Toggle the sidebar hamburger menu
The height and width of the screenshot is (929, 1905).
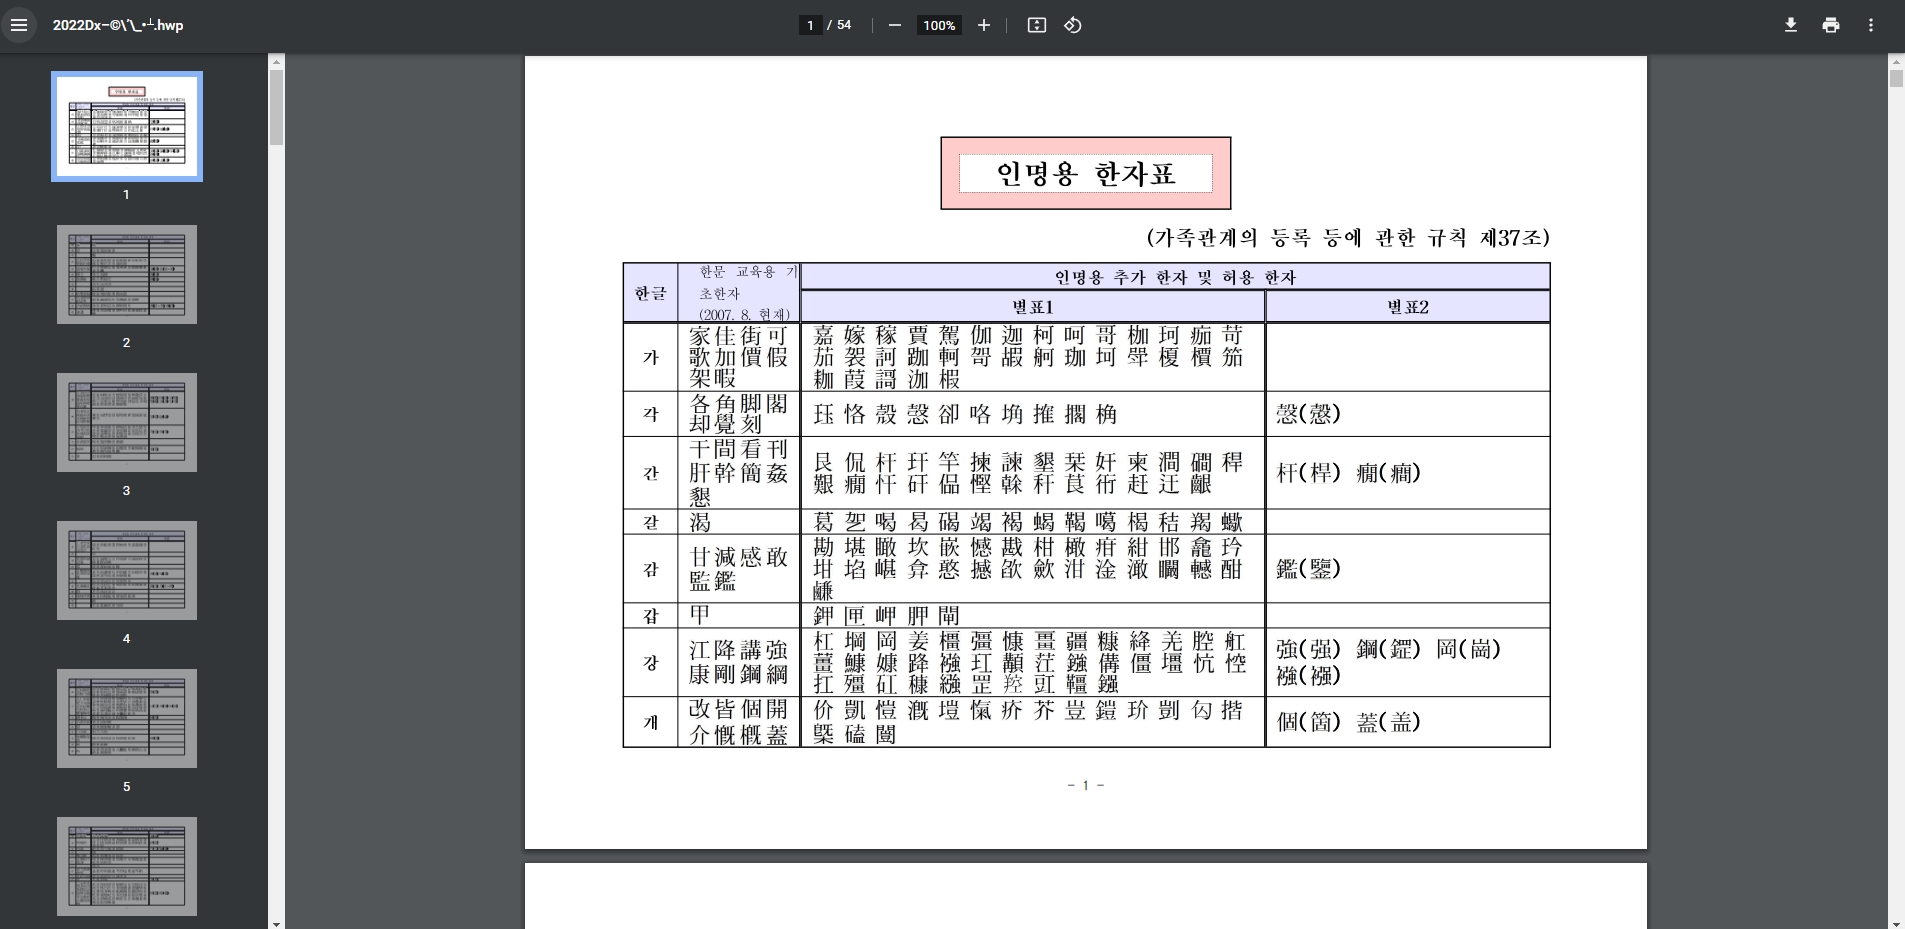coord(19,25)
